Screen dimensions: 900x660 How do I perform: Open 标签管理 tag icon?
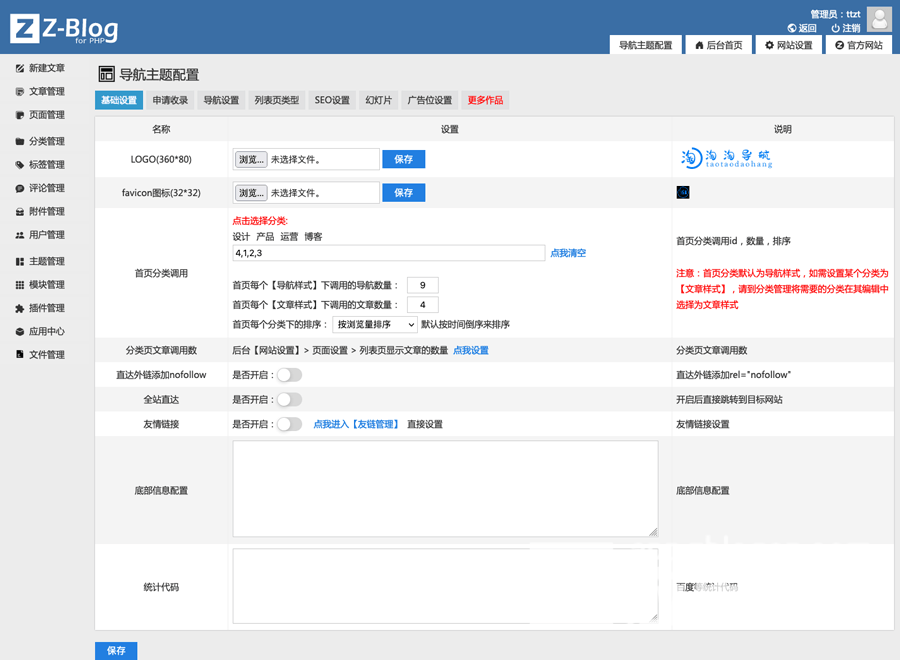(20, 165)
